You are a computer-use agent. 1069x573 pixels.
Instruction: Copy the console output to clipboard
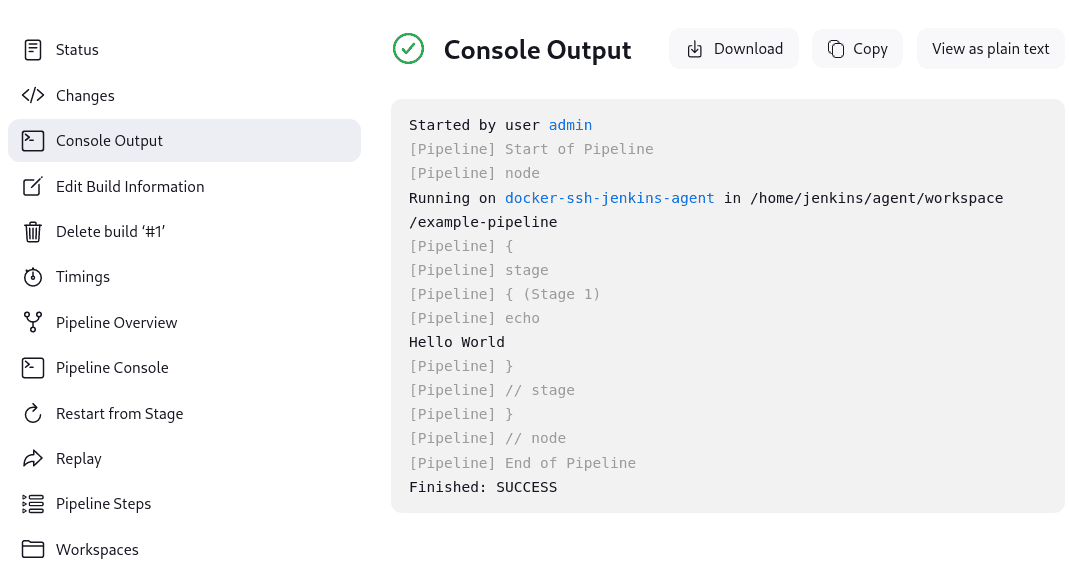click(857, 49)
